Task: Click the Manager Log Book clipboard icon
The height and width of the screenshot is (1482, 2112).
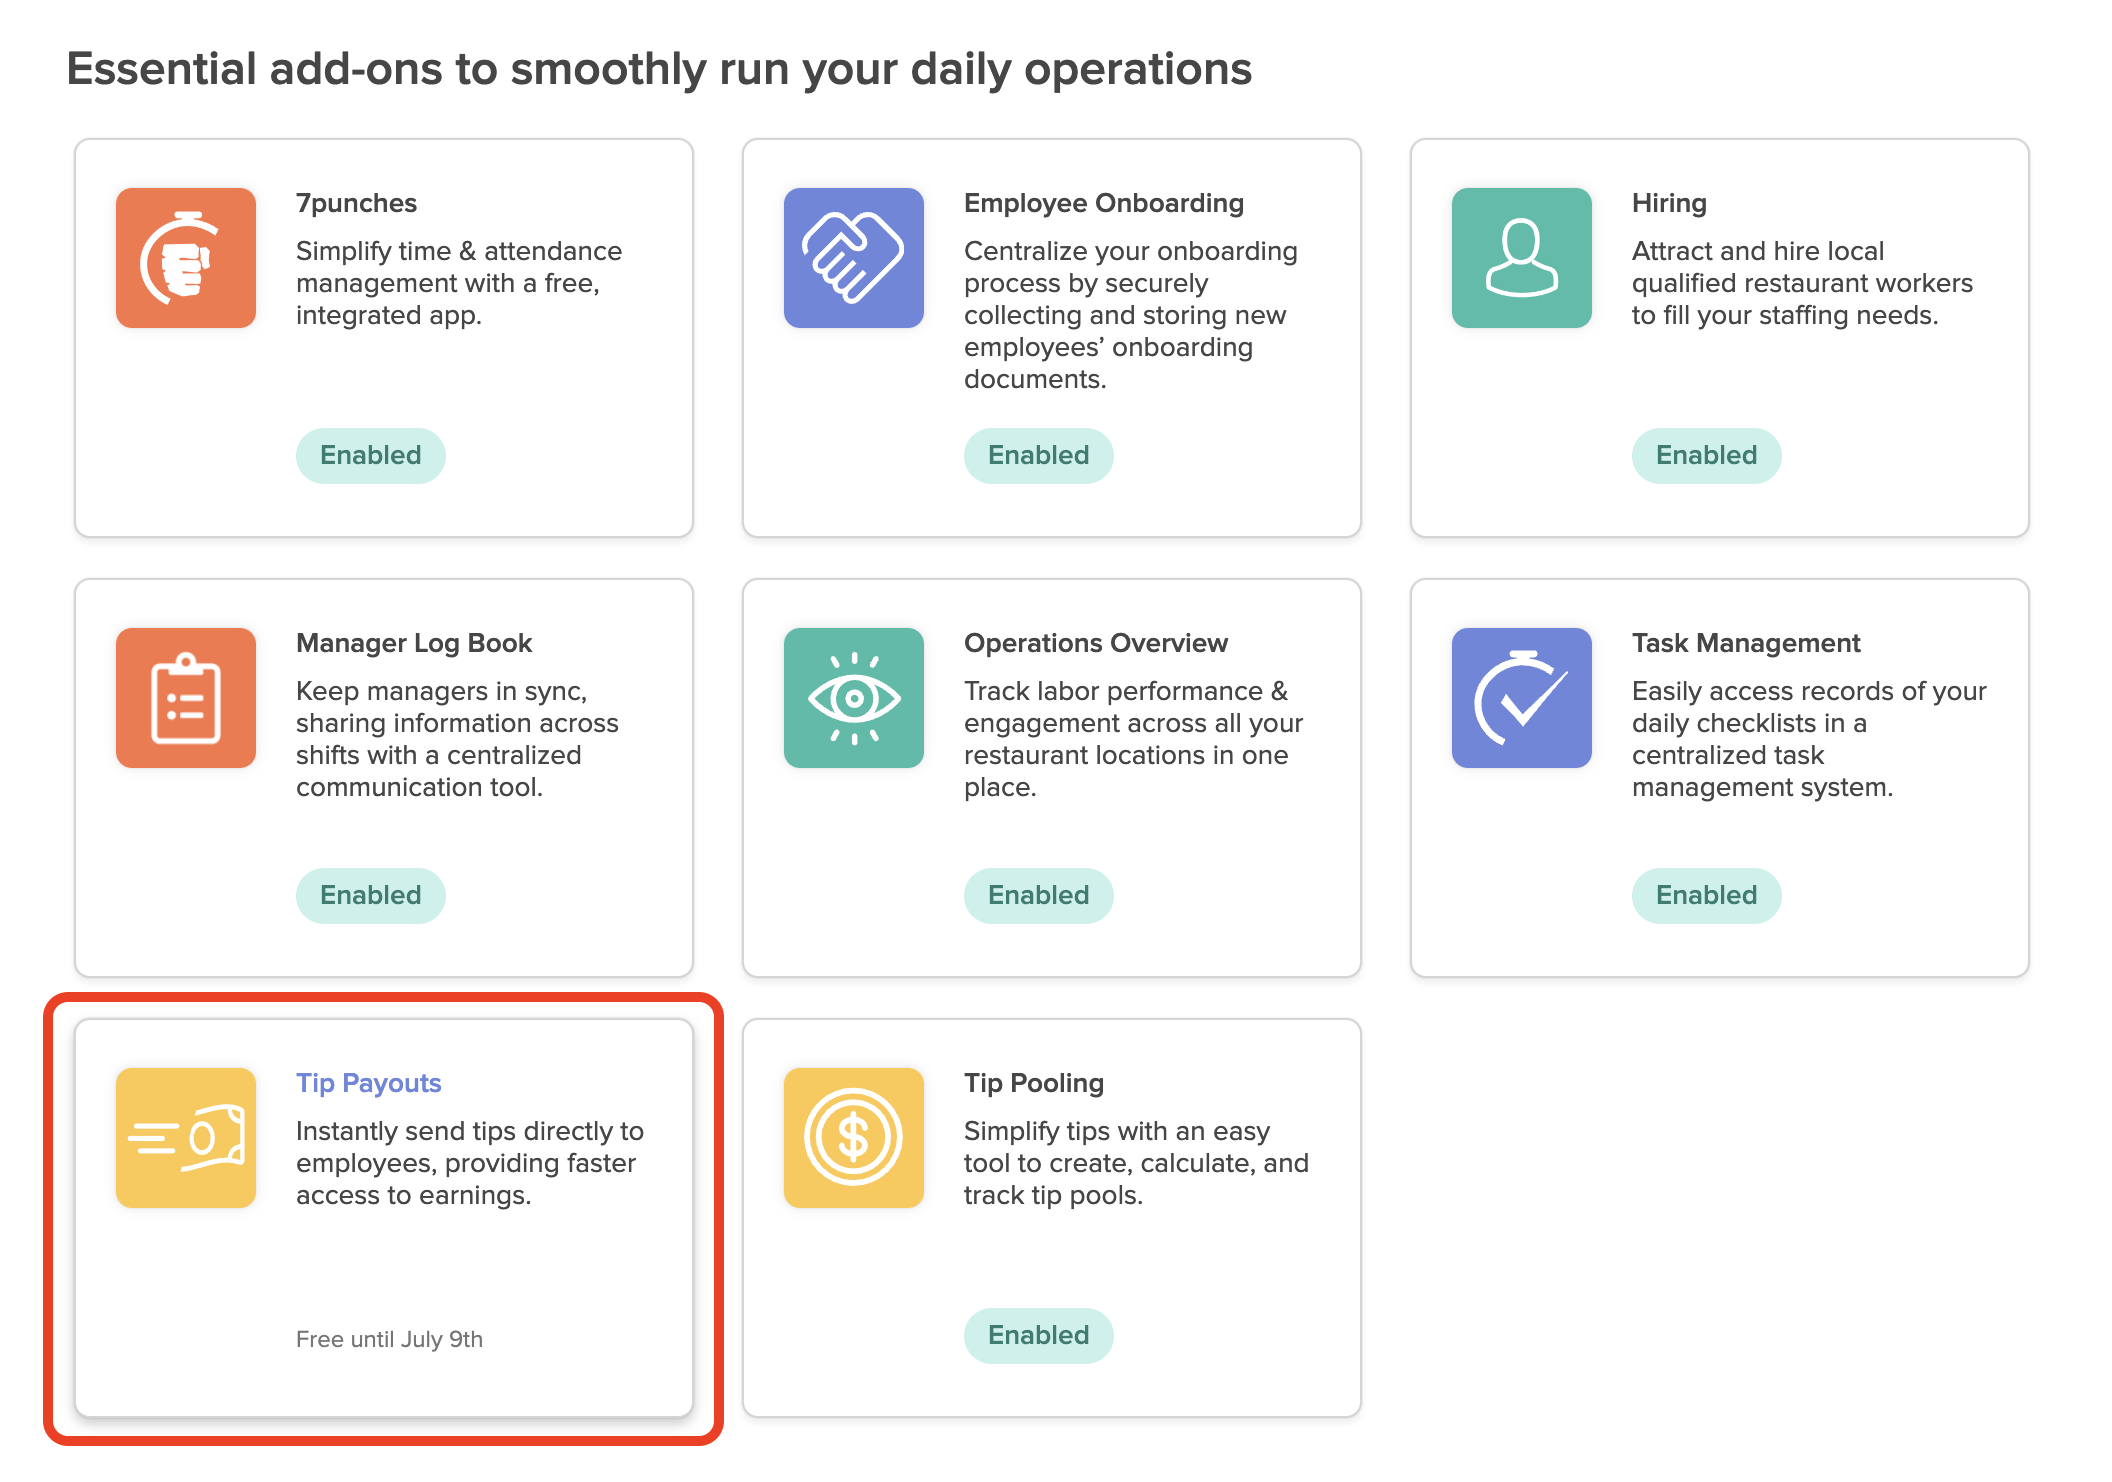Action: [186, 698]
